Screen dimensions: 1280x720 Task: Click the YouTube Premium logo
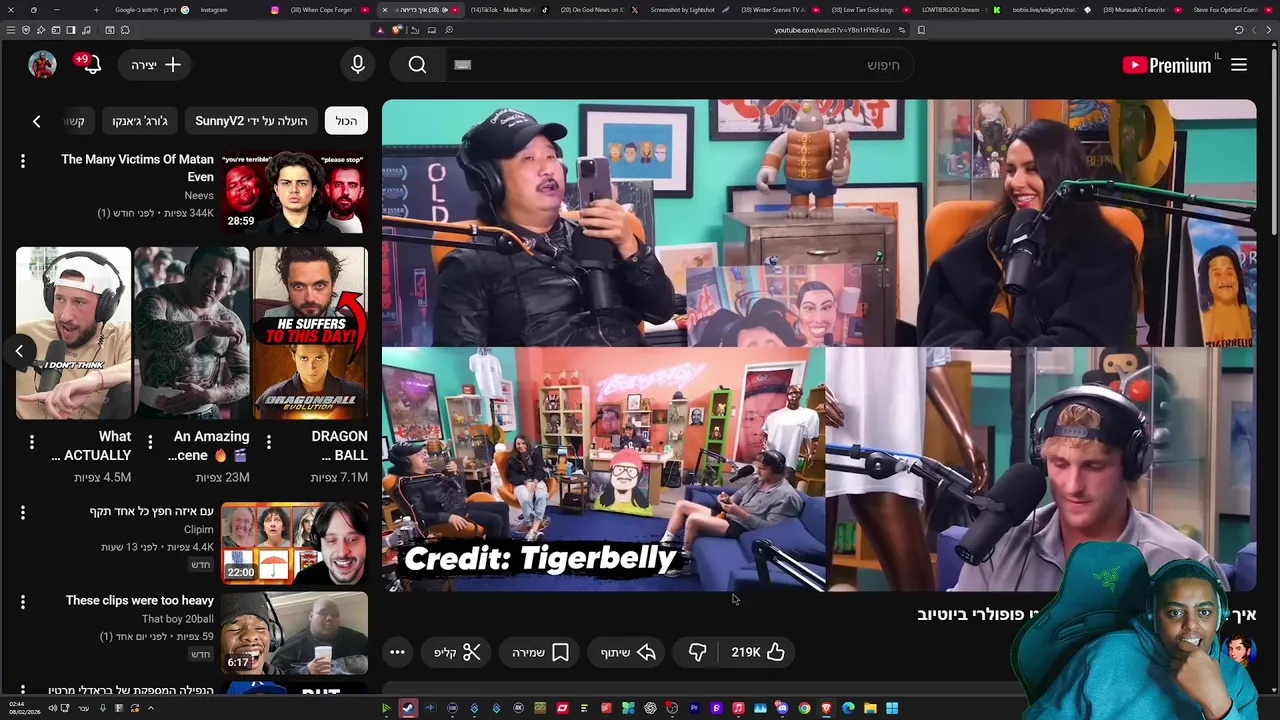pyautogui.click(x=1166, y=65)
